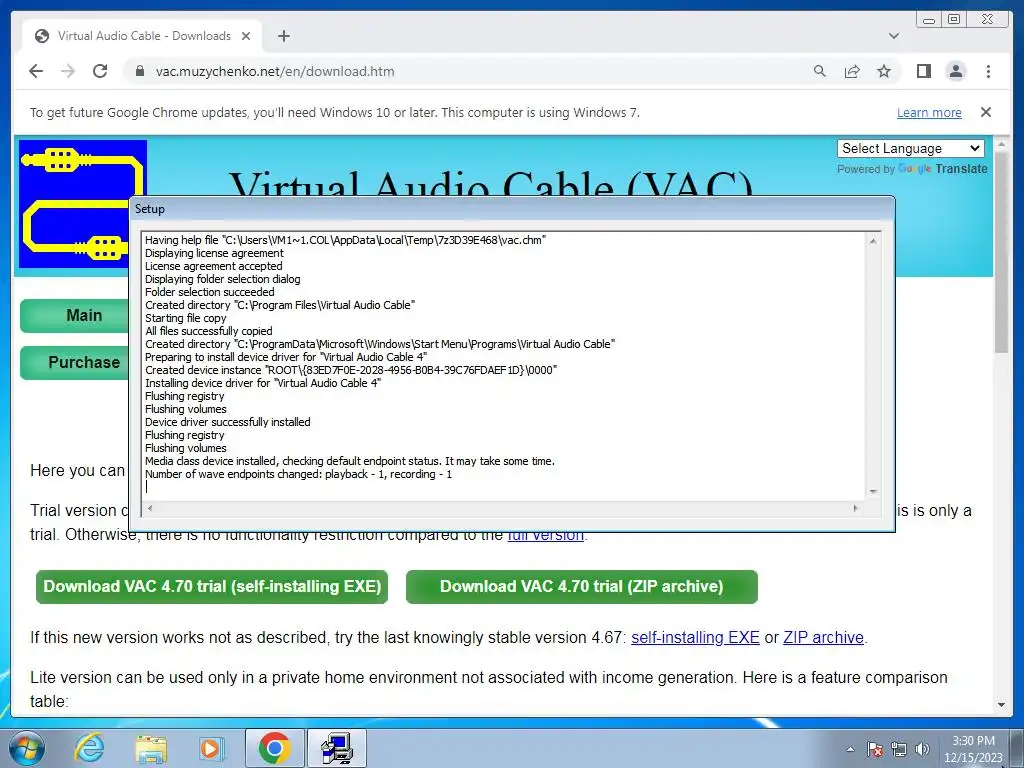This screenshot has width=1024, height=768.
Task: Open the network tray icon
Action: [x=899, y=749]
